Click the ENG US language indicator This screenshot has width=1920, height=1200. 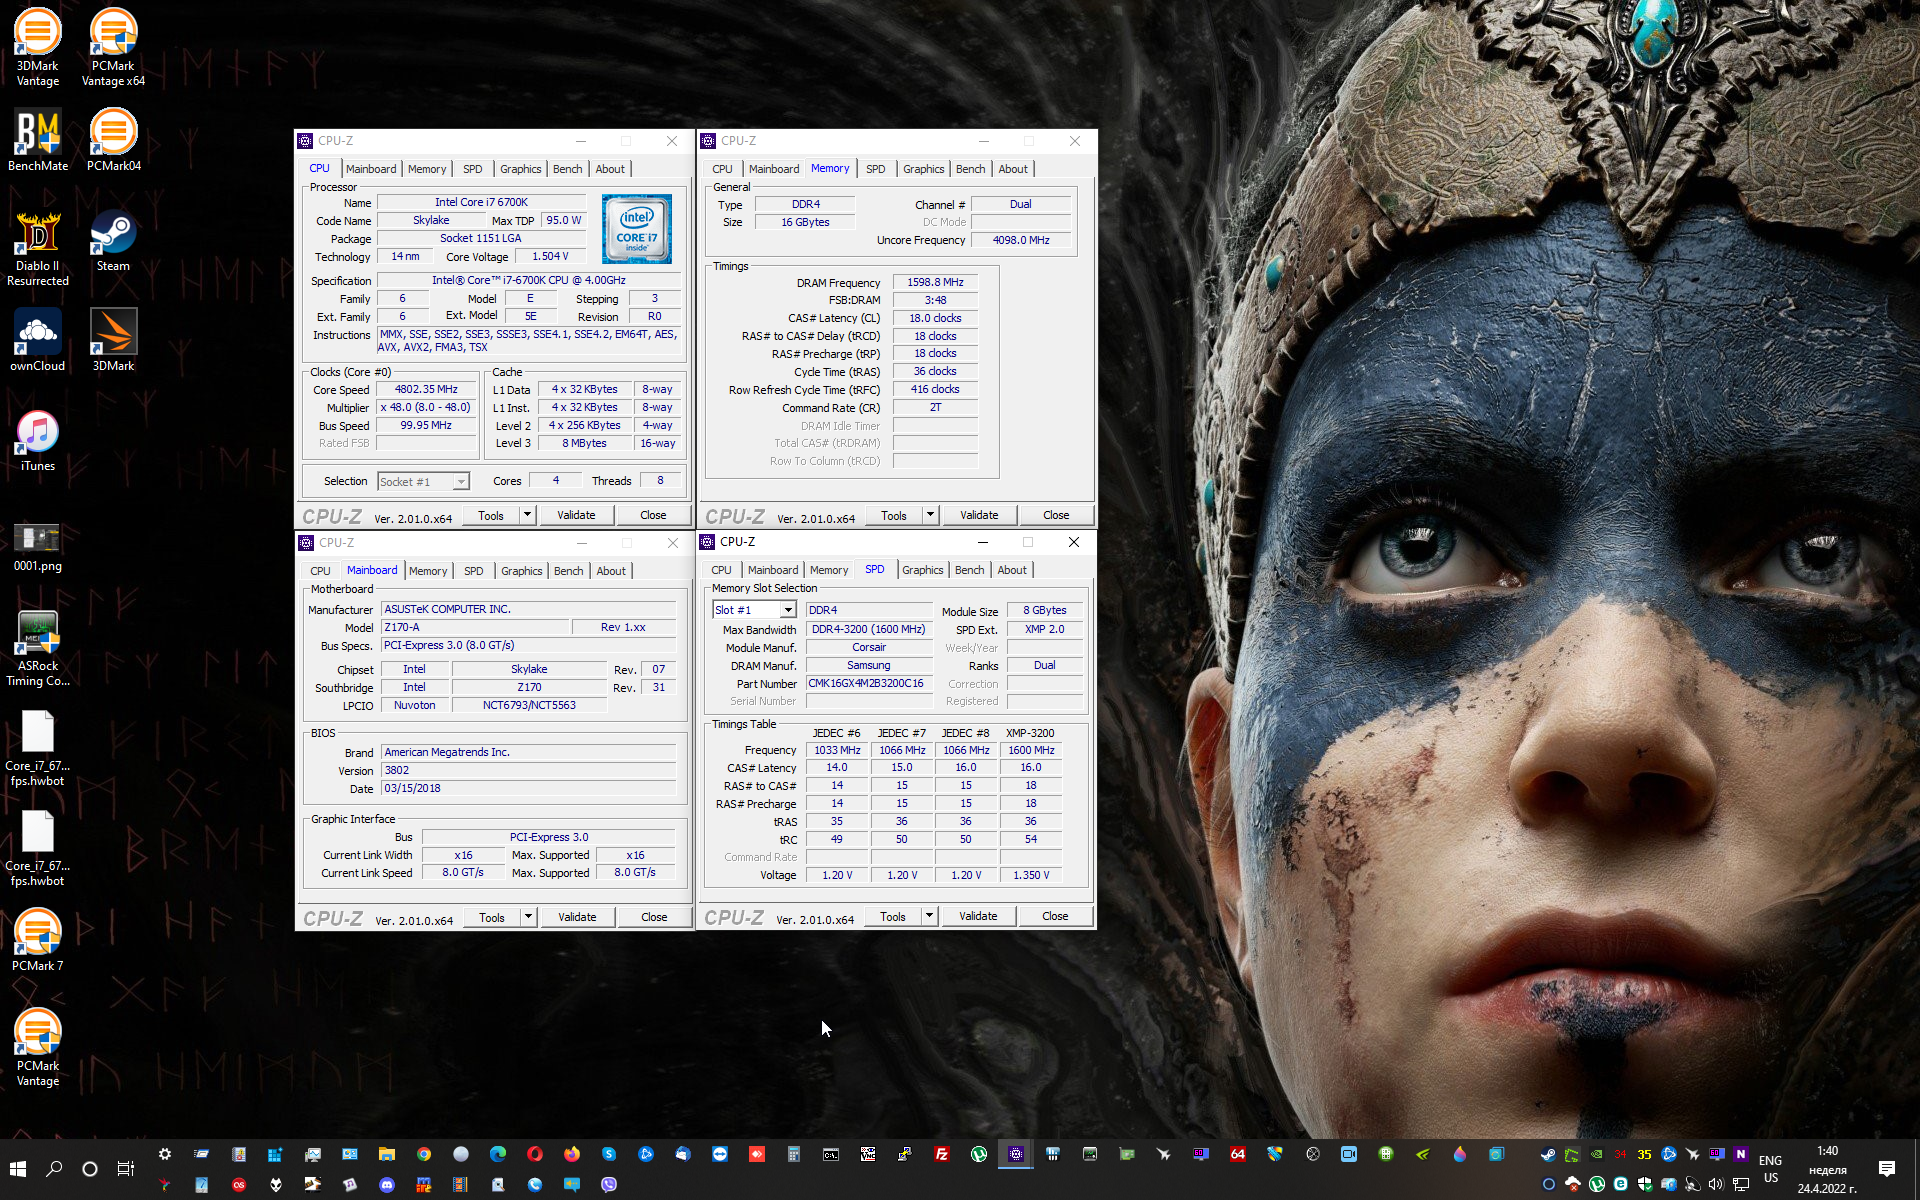point(1771,1169)
